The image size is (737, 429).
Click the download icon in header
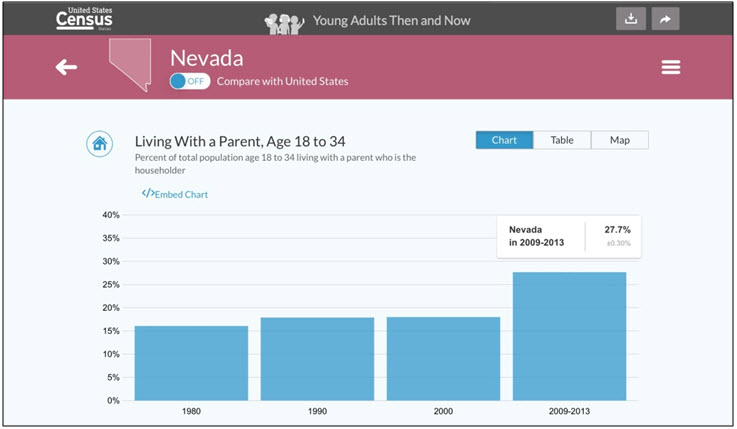tap(631, 19)
